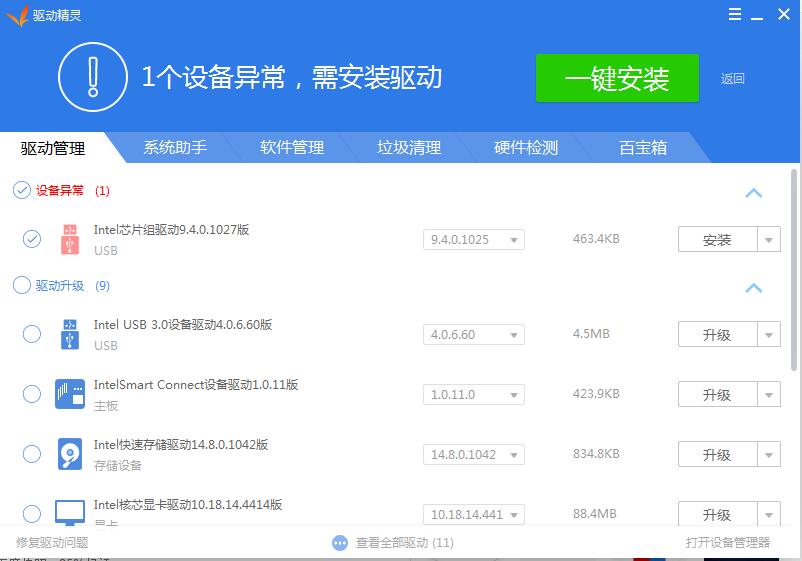The height and width of the screenshot is (561, 802).
Task: Click 安装 for Intel芯片组驱动
Action: tap(717, 239)
